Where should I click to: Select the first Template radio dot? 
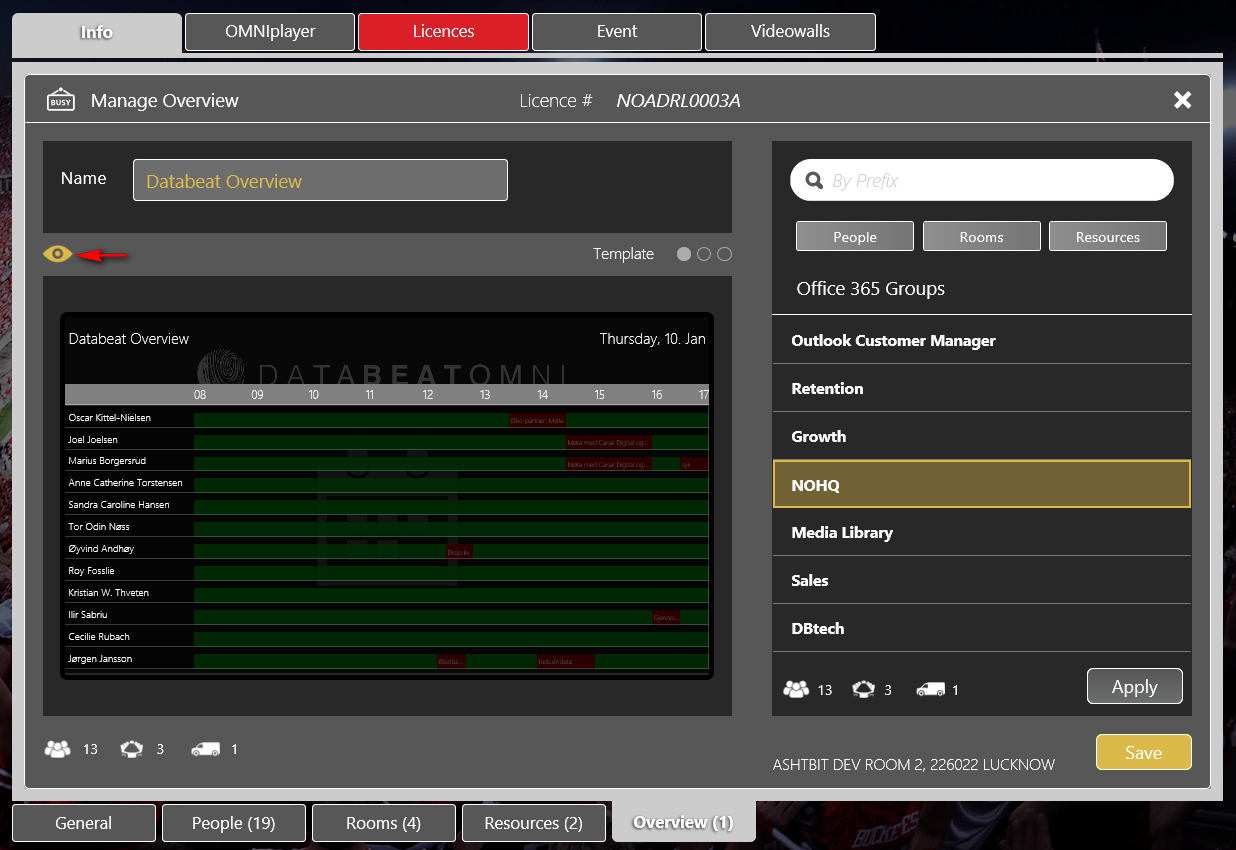tap(684, 254)
